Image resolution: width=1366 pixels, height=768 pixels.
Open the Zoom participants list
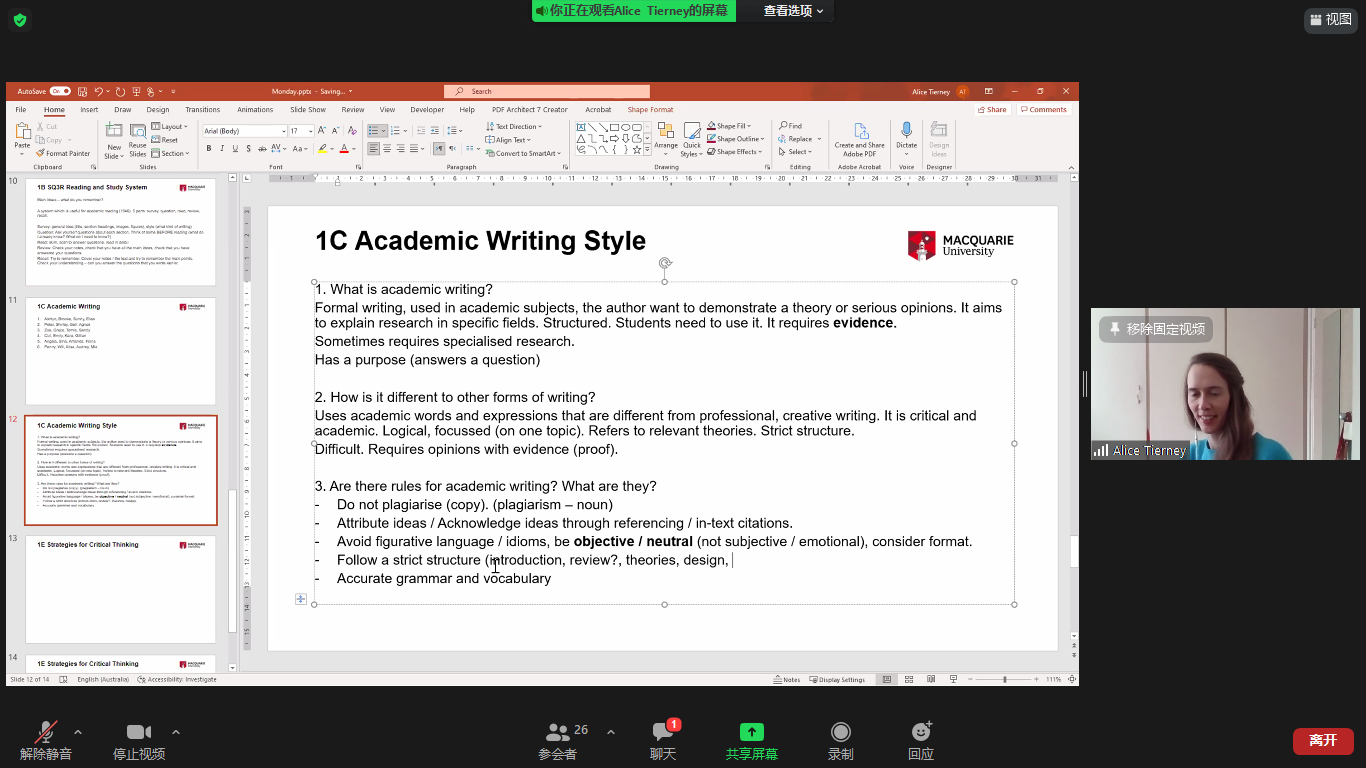tap(557, 733)
